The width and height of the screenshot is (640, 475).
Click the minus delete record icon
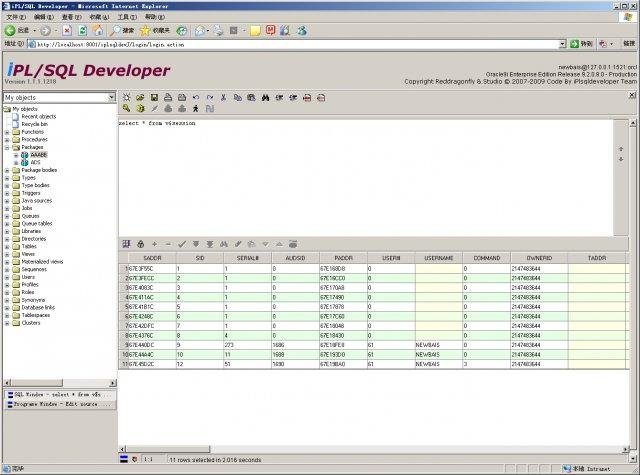coord(168,244)
